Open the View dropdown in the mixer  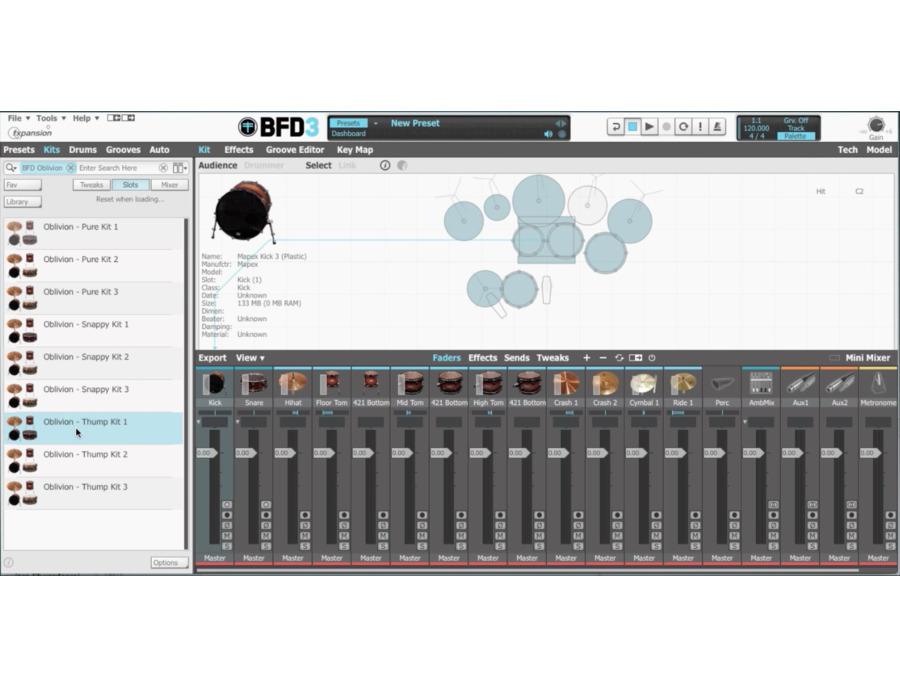pyautogui.click(x=250, y=358)
